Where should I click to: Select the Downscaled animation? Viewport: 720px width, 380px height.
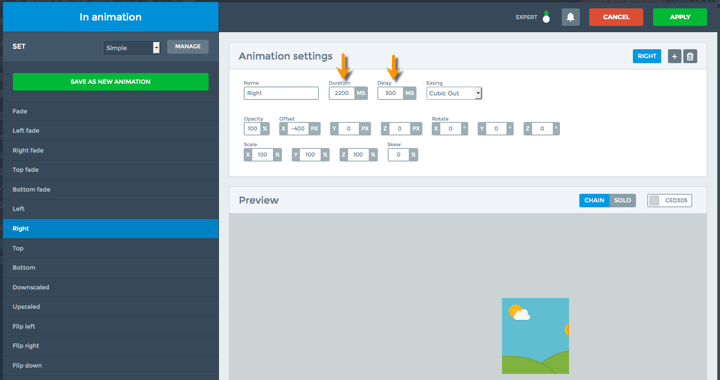point(111,287)
